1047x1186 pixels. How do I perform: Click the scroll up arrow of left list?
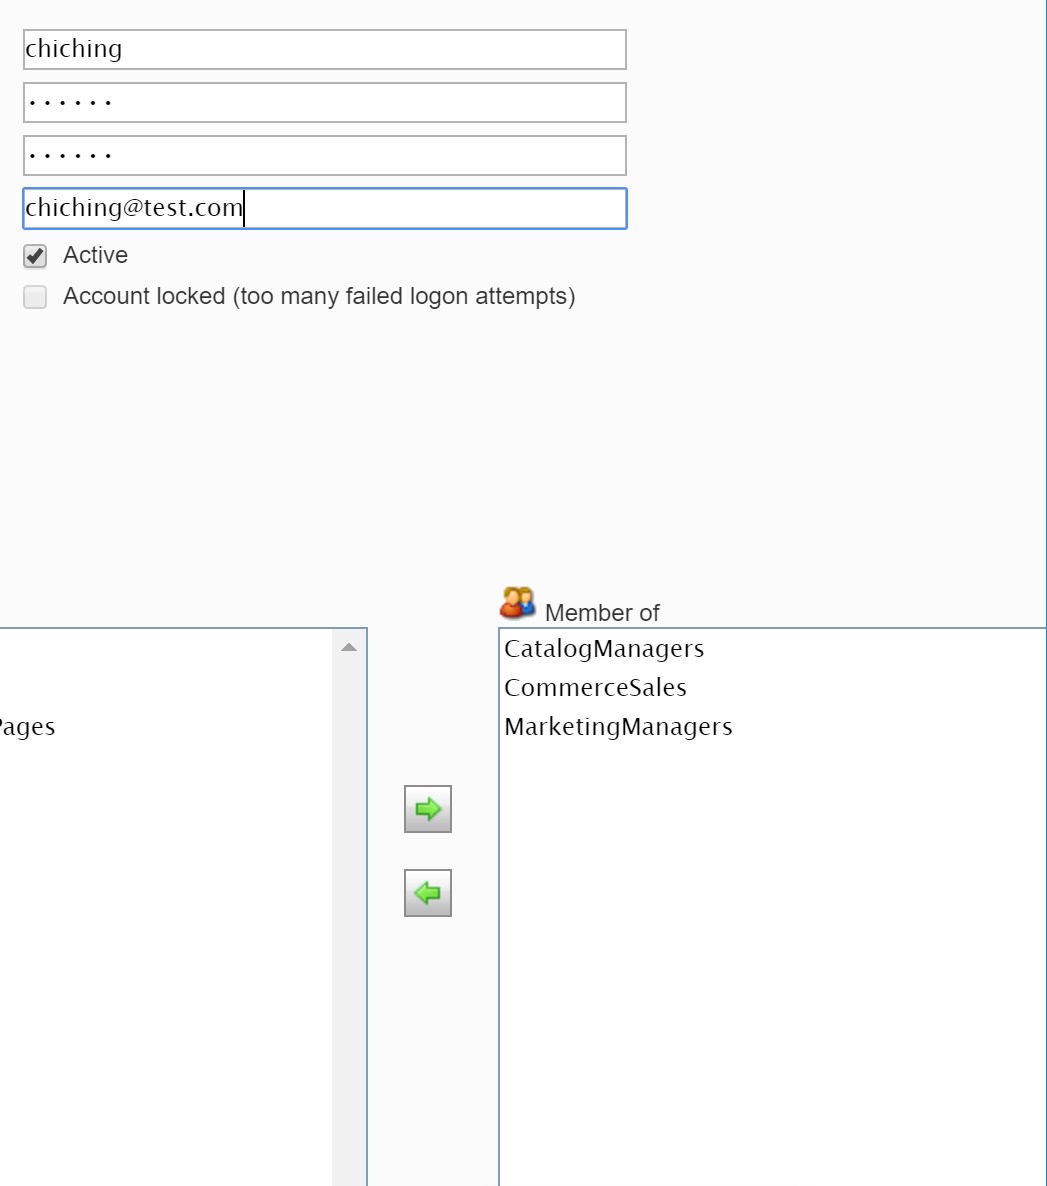[349, 648]
